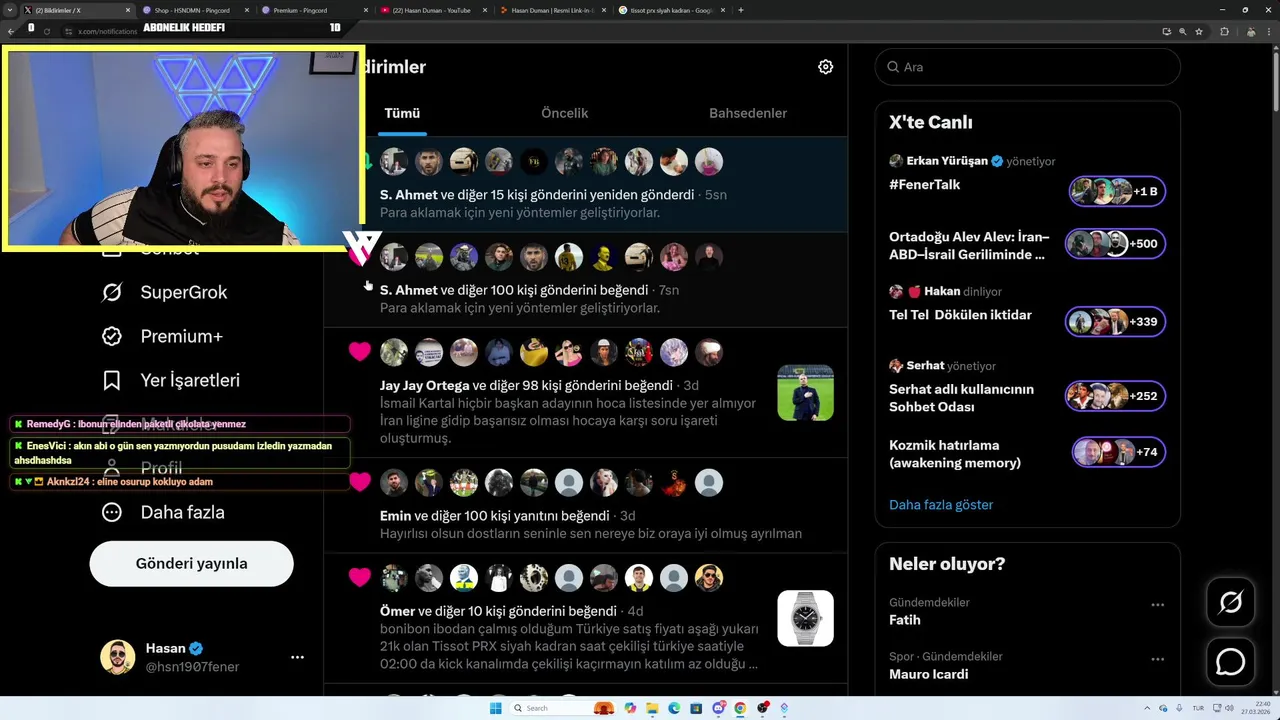
Task: Open Kozmik hatırlama awakening memory space
Action: pos(955,453)
